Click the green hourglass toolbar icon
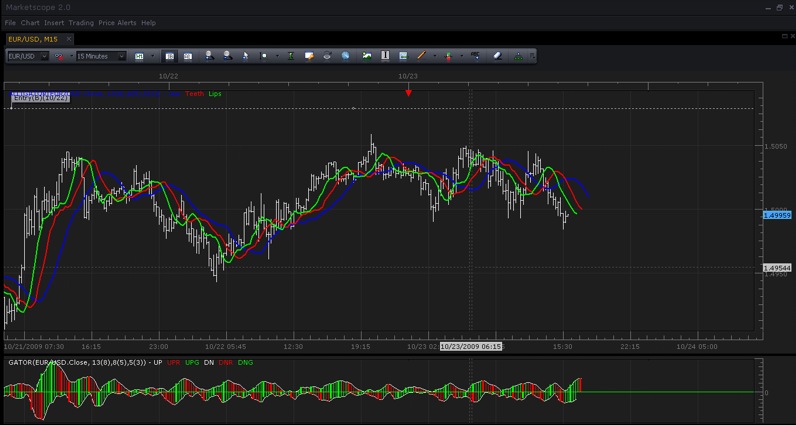796x425 pixels. tap(291, 56)
